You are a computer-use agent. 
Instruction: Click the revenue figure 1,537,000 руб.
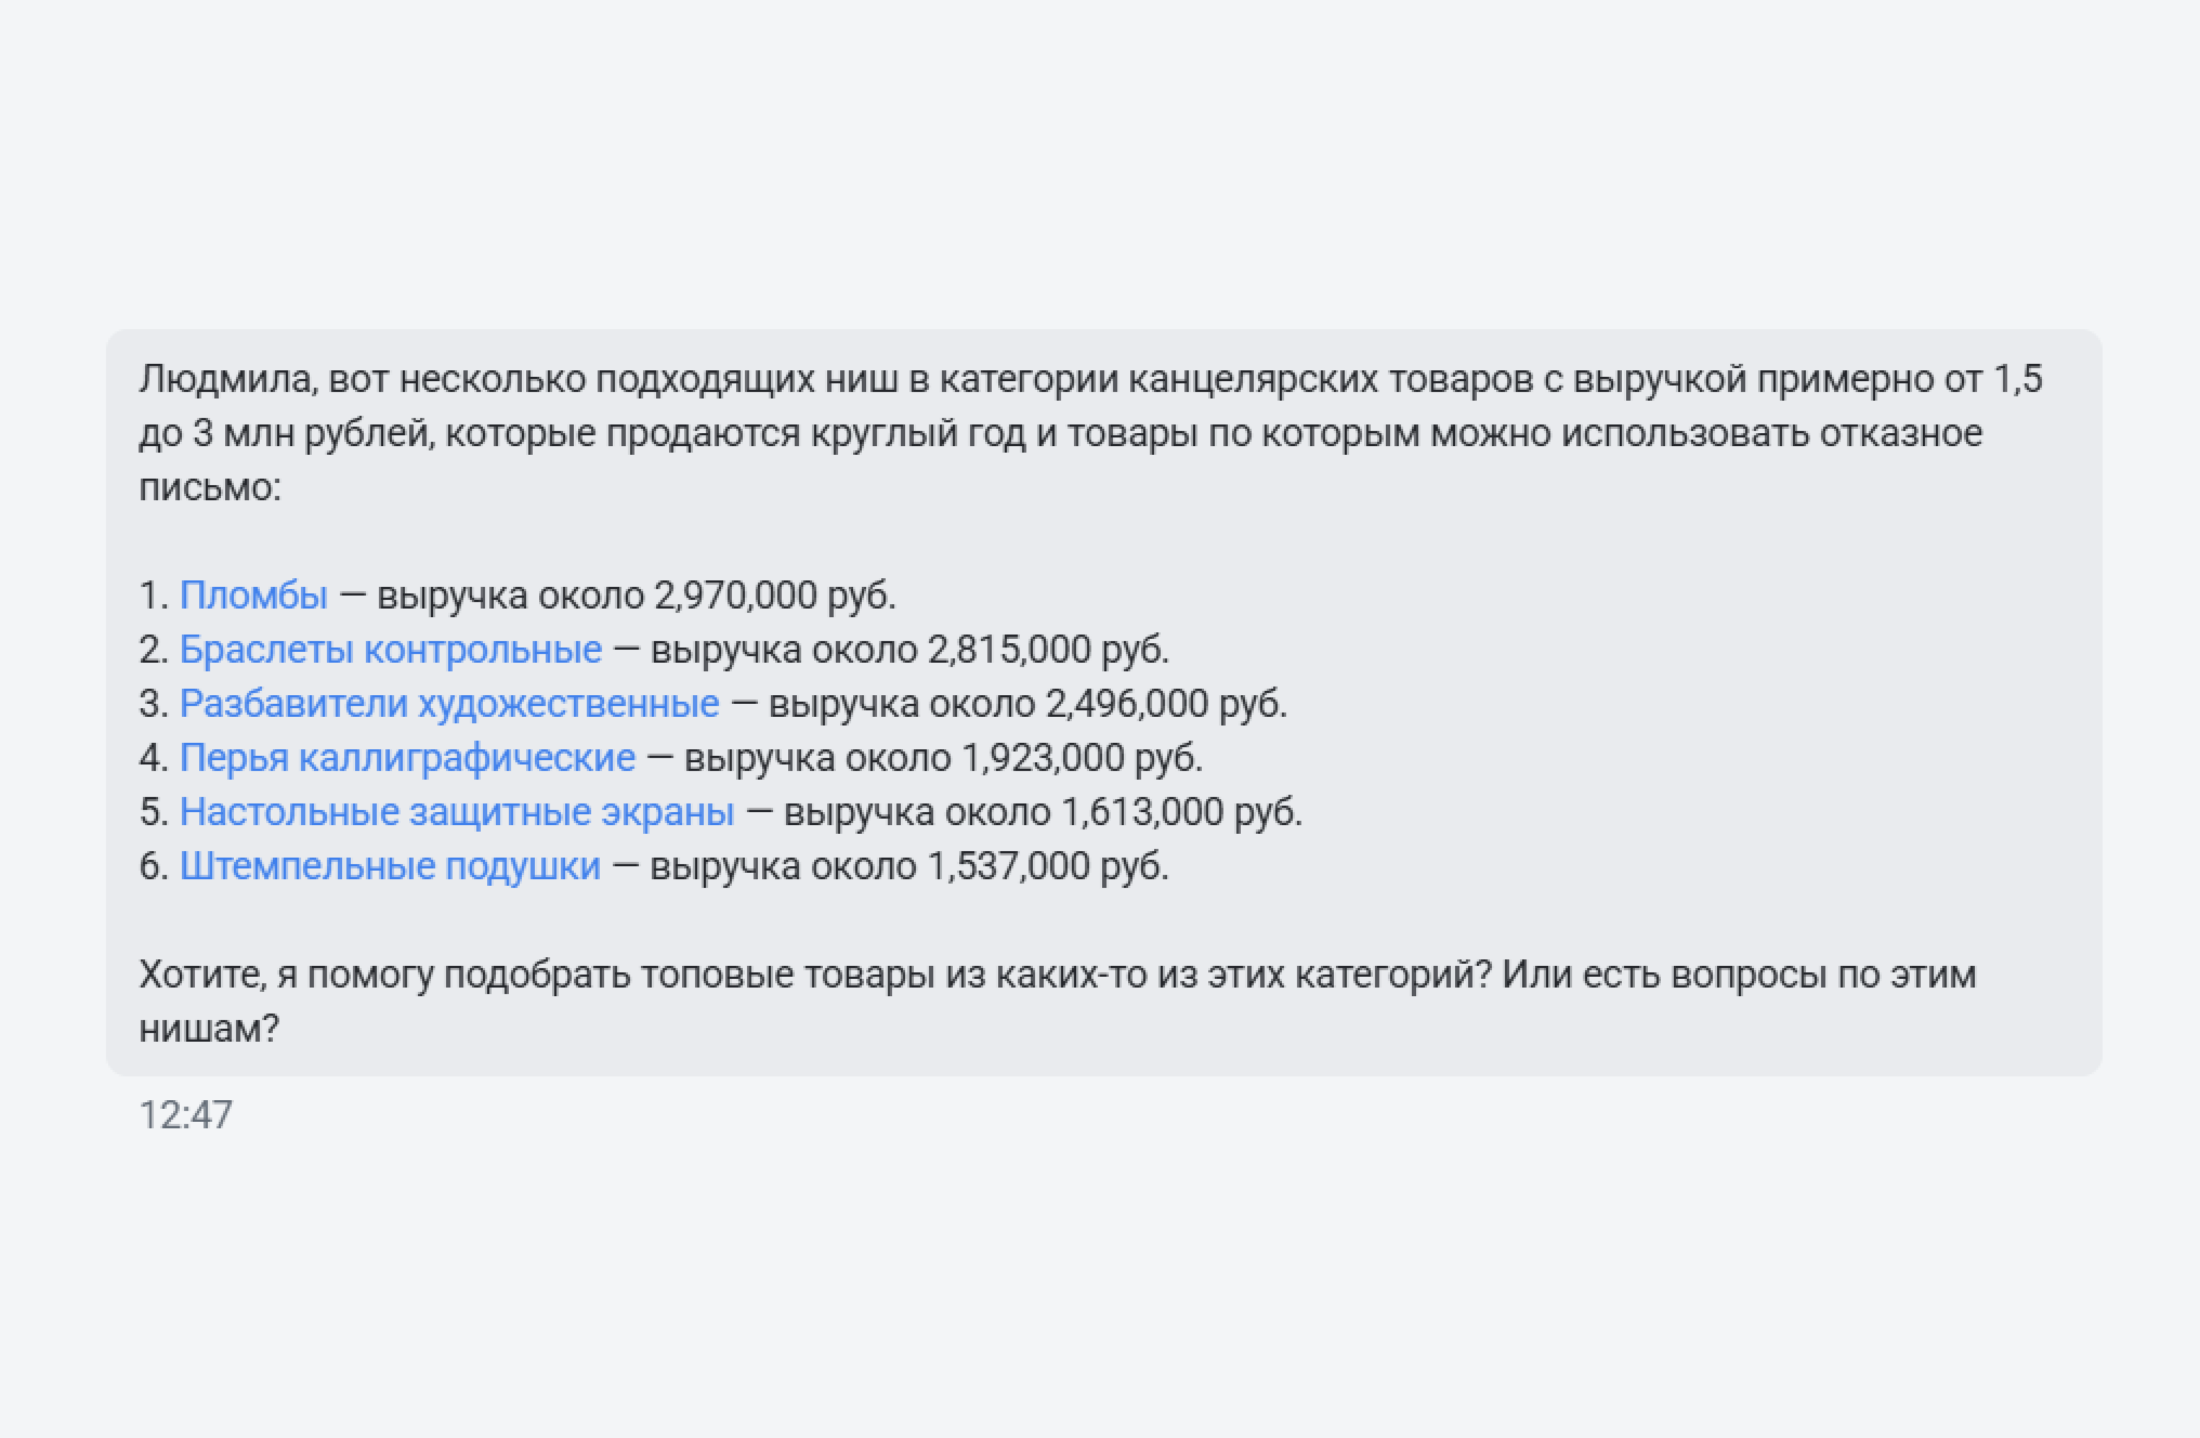coord(1047,866)
